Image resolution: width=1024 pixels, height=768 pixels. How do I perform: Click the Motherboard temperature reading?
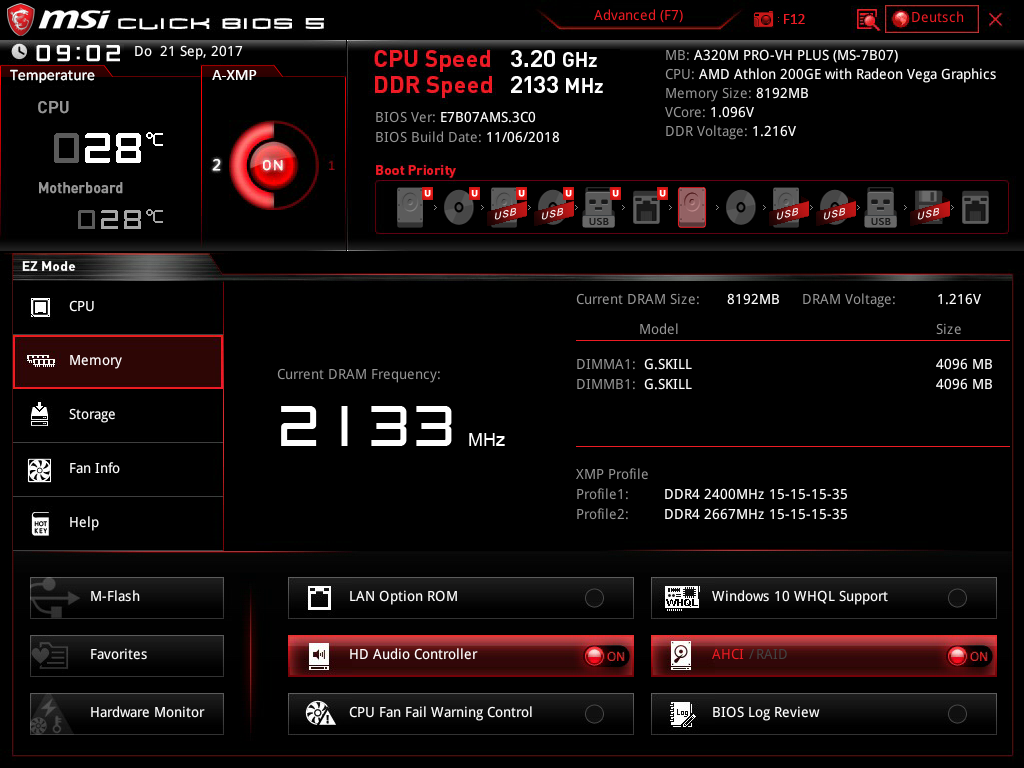point(120,219)
